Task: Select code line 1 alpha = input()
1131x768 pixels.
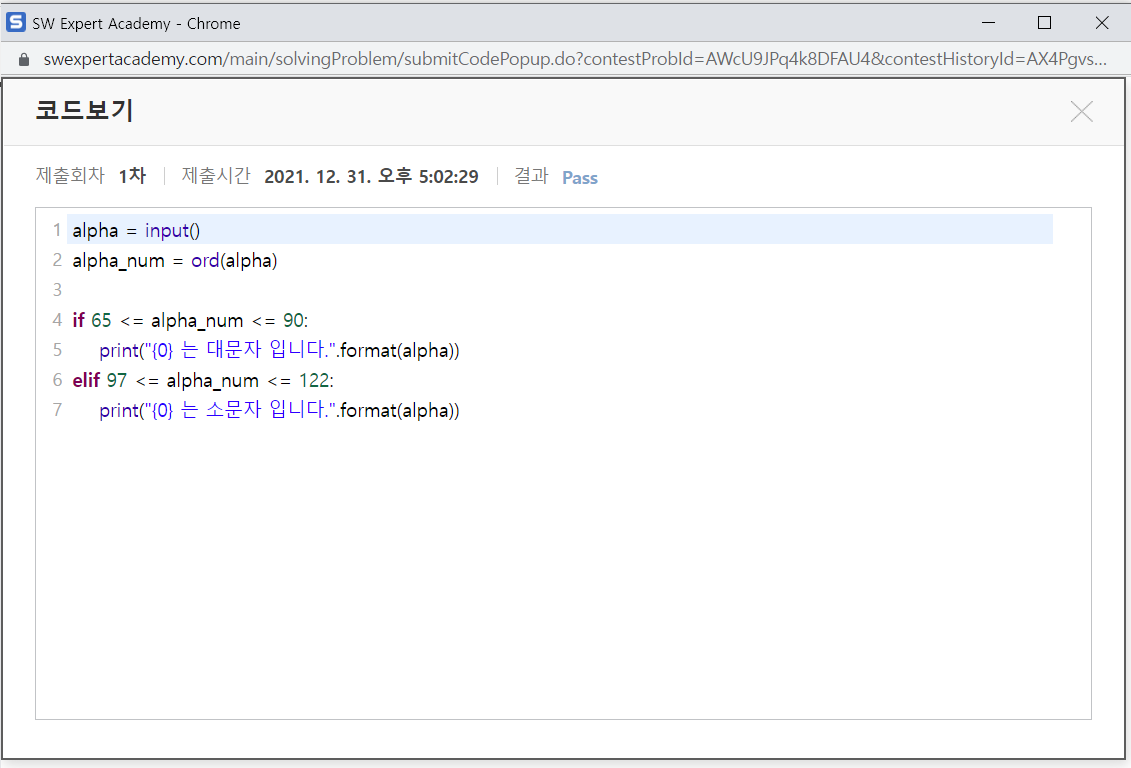Action: (x=560, y=229)
